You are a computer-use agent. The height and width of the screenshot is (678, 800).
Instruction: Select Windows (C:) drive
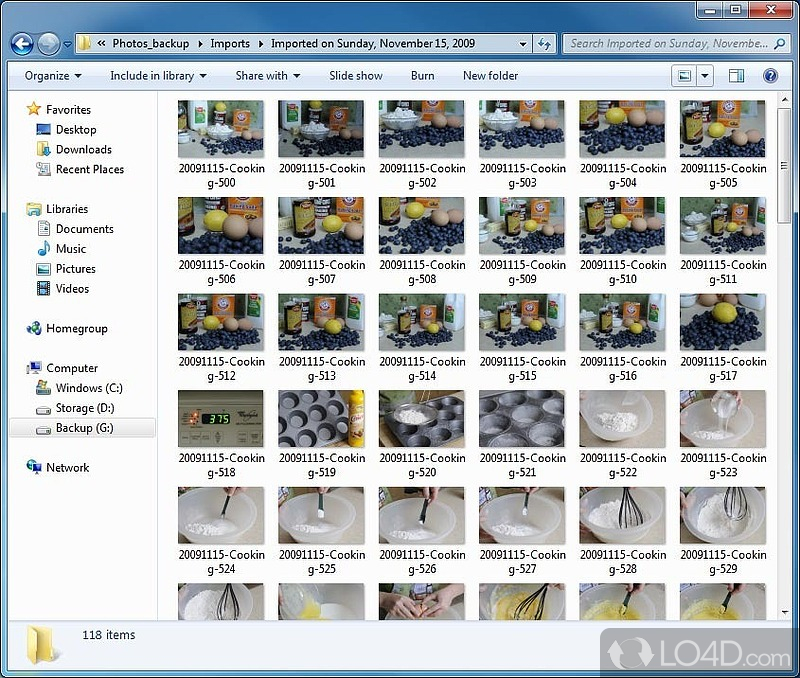coord(88,388)
